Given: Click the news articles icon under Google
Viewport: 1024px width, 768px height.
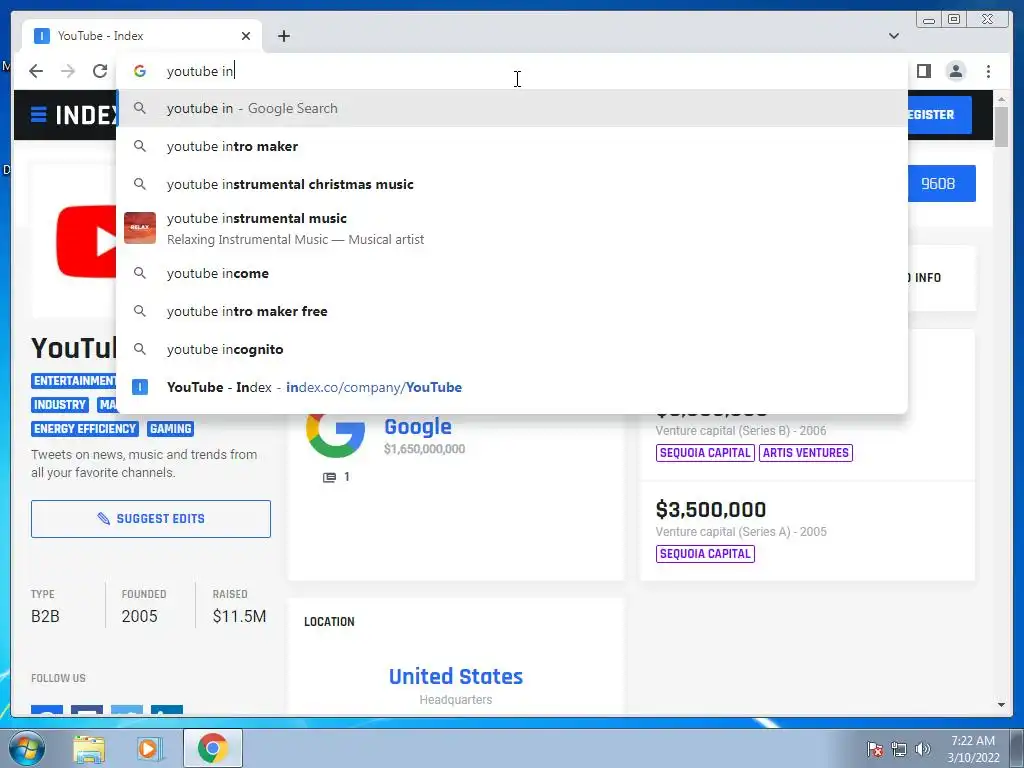Looking at the screenshot, I should click(x=330, y=477).
